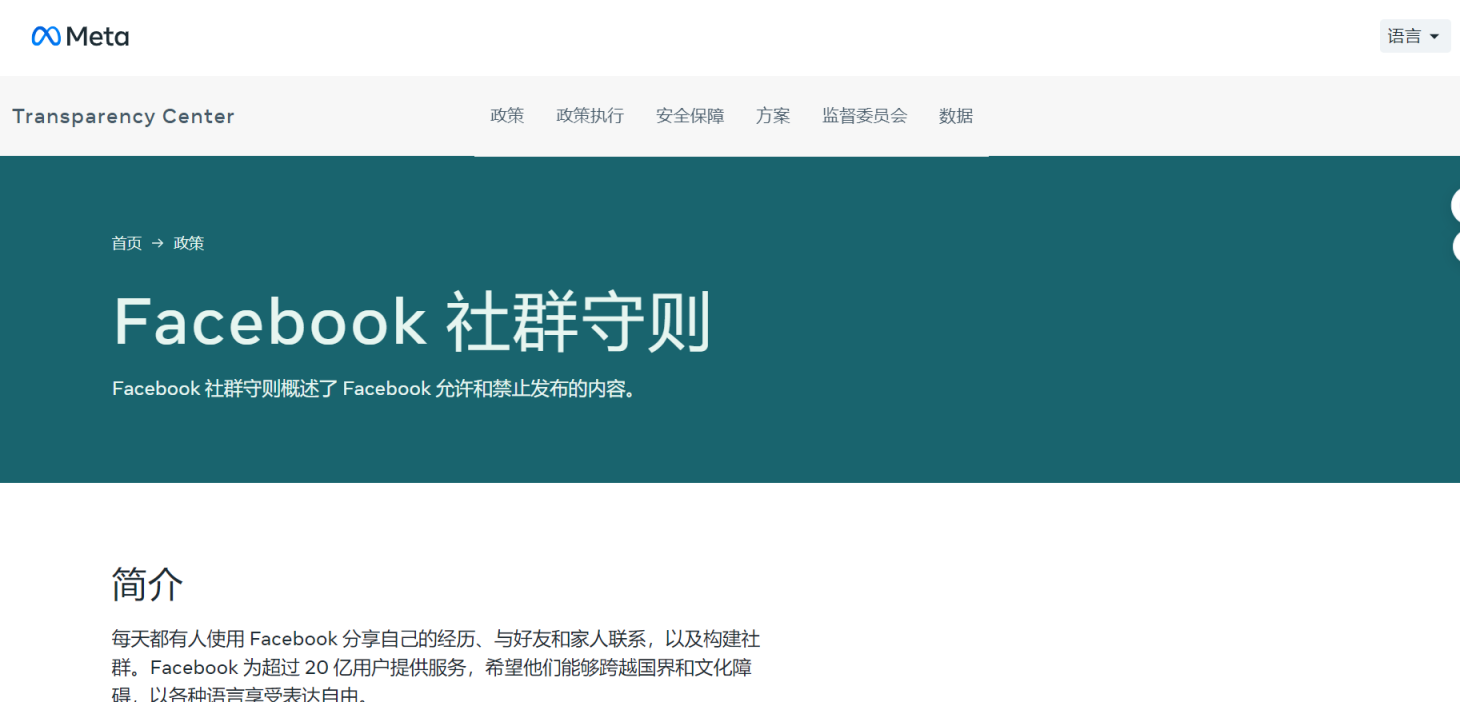Click the upper floating circular icon on right edge
Image resolution: width=1460 pixels, height=702 pixels.
(x=1456, y=203)
